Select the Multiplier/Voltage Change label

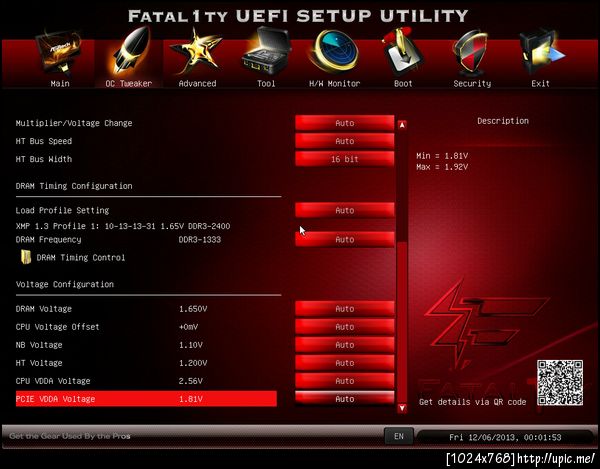74,123
